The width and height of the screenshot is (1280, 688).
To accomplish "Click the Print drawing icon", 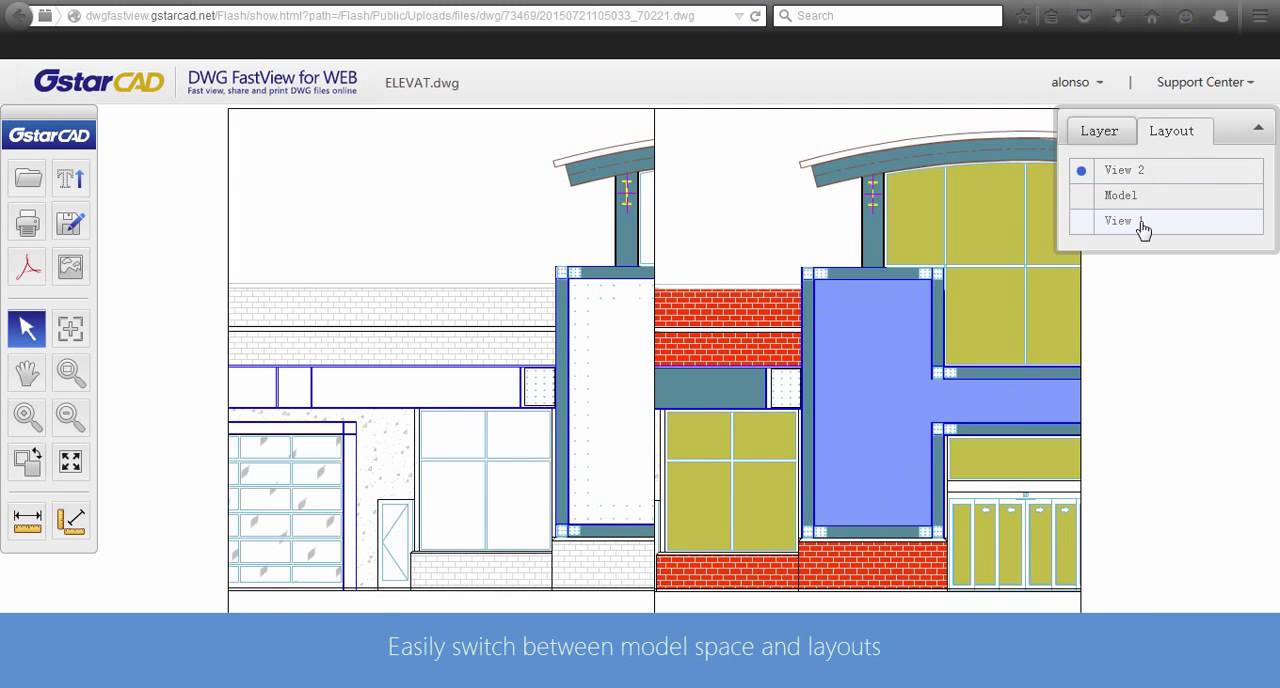I will coord(28,223).
